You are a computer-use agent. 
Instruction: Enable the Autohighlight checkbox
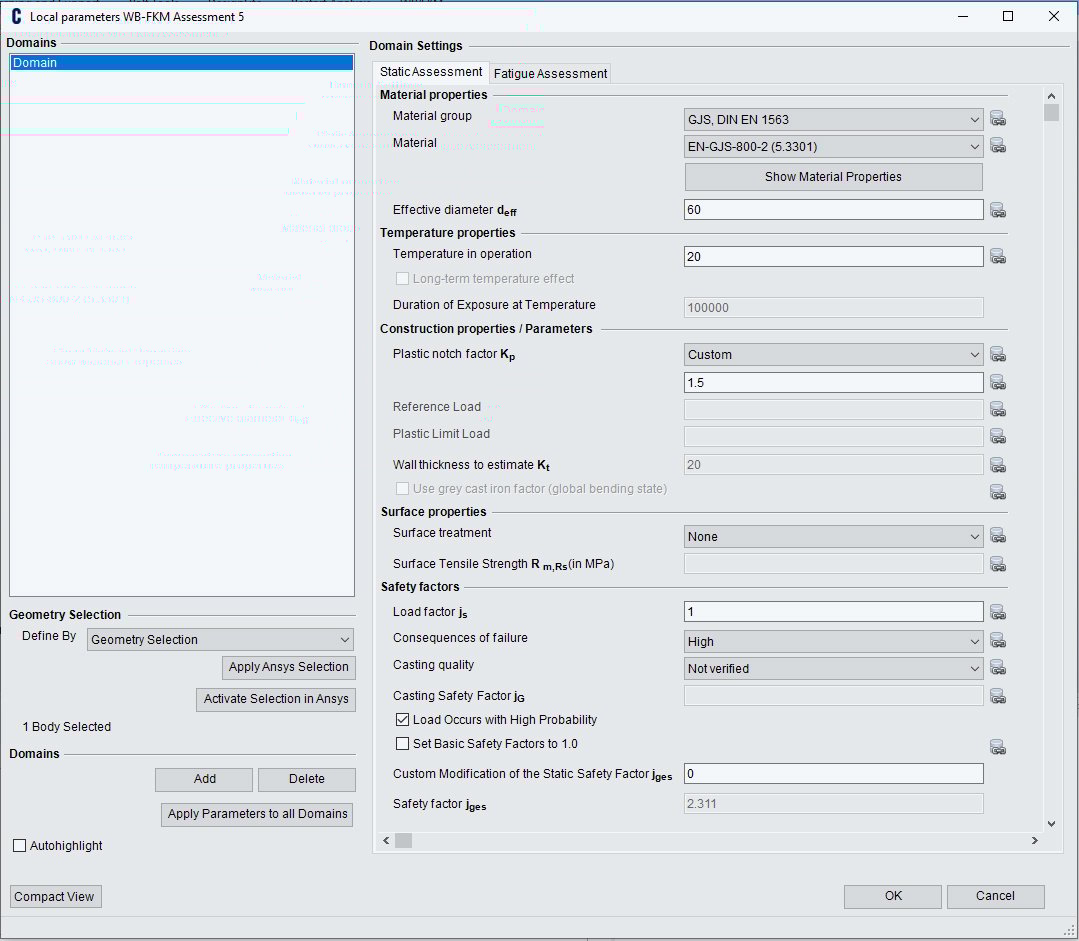[x=19, y=845]
